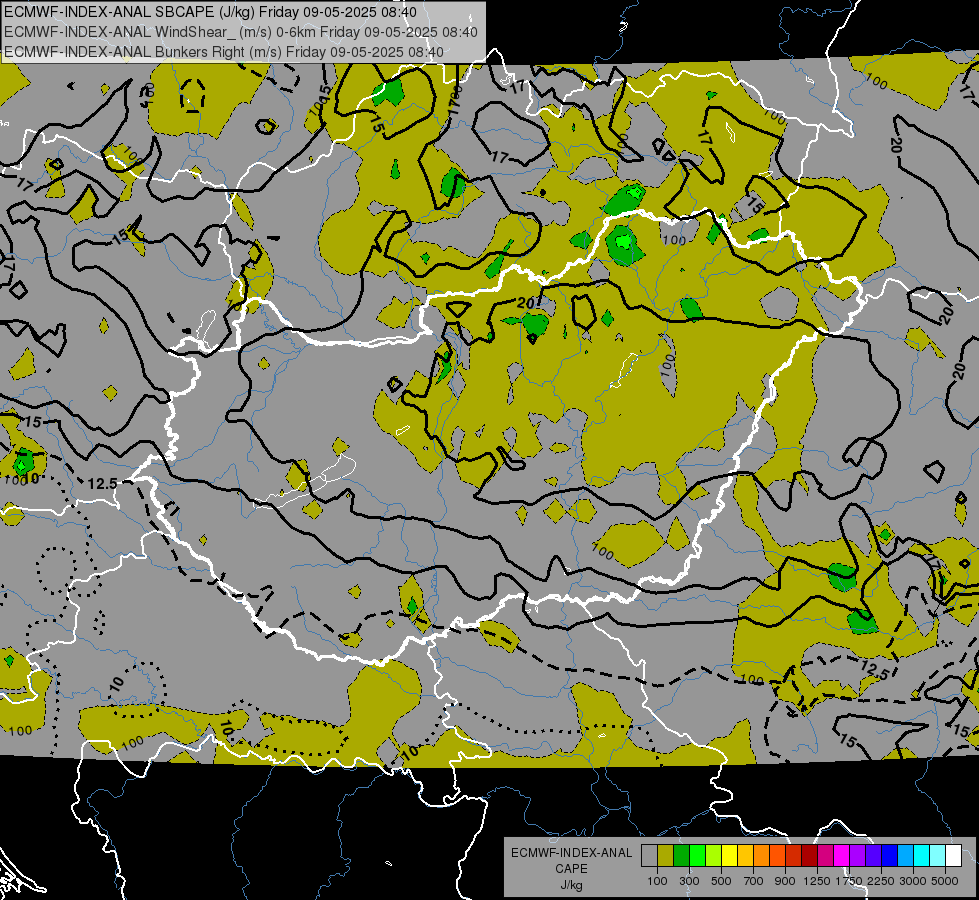Select the olive legend swatch

(666, 856)
